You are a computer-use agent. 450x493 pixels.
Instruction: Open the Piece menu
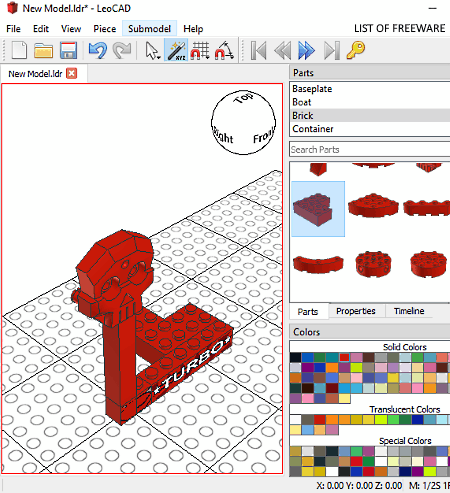(x=105, y=29)
